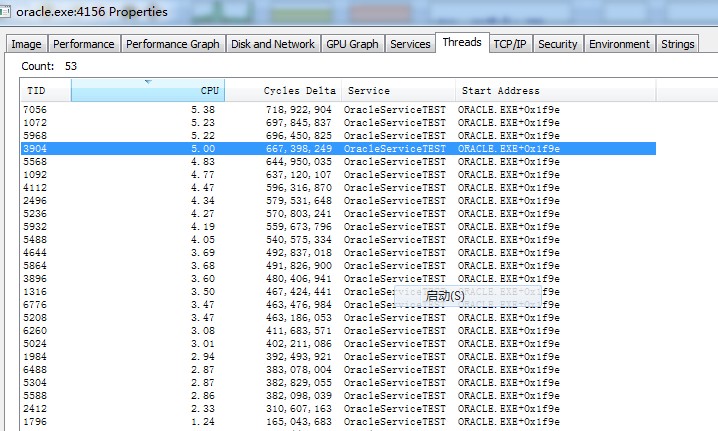Viewport: 718px width, 431px height.
Task: Select thread row with TID 5208
Action: (x=338, y=317)
